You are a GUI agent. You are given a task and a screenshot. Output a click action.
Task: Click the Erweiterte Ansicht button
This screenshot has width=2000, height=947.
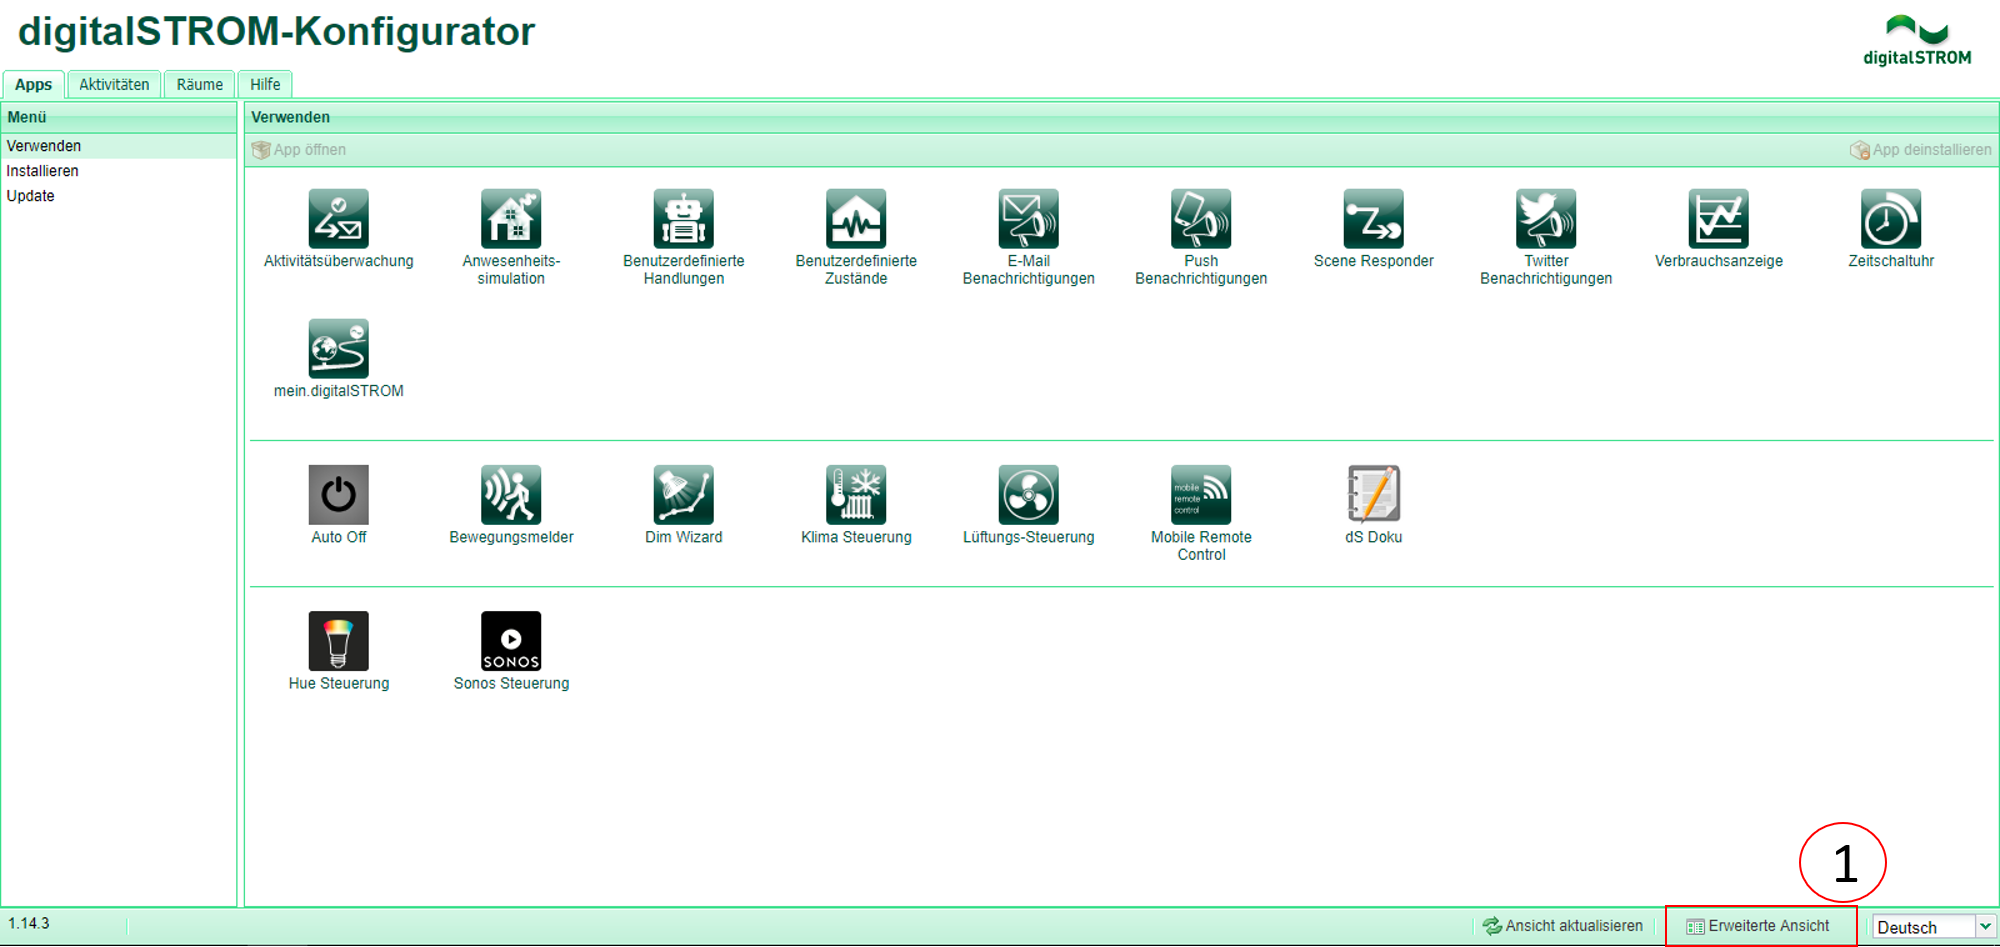1759,926
